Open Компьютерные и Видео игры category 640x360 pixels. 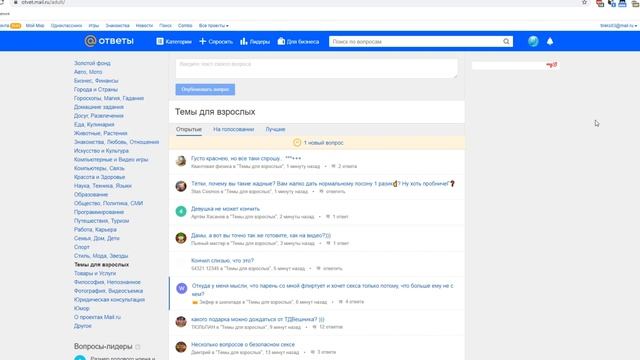pyautogui.click(x=111, y=160)
